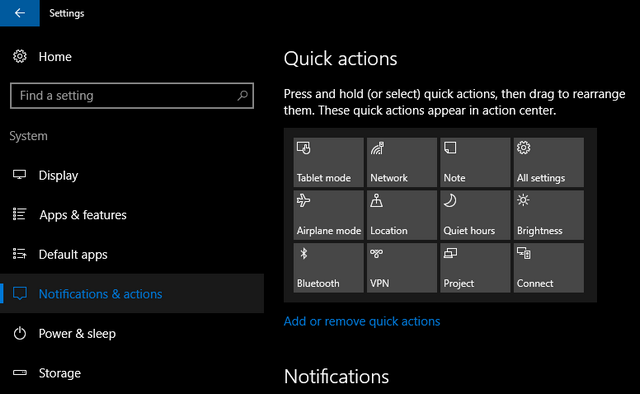This screenshot has width=640, height=394.
Task: Select the Quiet hours moon tile
Action: [x=475, y=215]
